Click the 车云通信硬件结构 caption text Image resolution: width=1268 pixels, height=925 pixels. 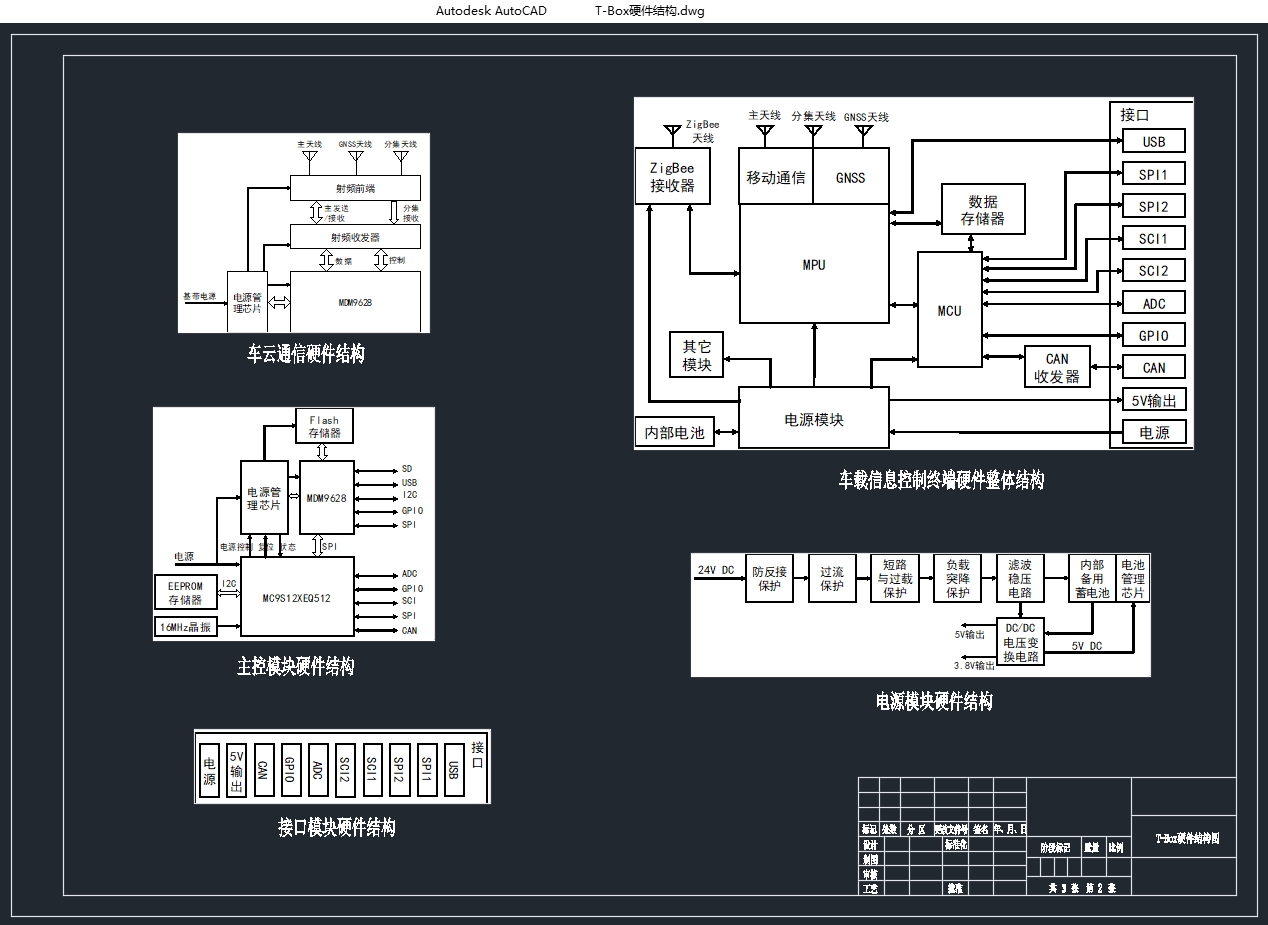pyautogui.click(x=305, y=354)
